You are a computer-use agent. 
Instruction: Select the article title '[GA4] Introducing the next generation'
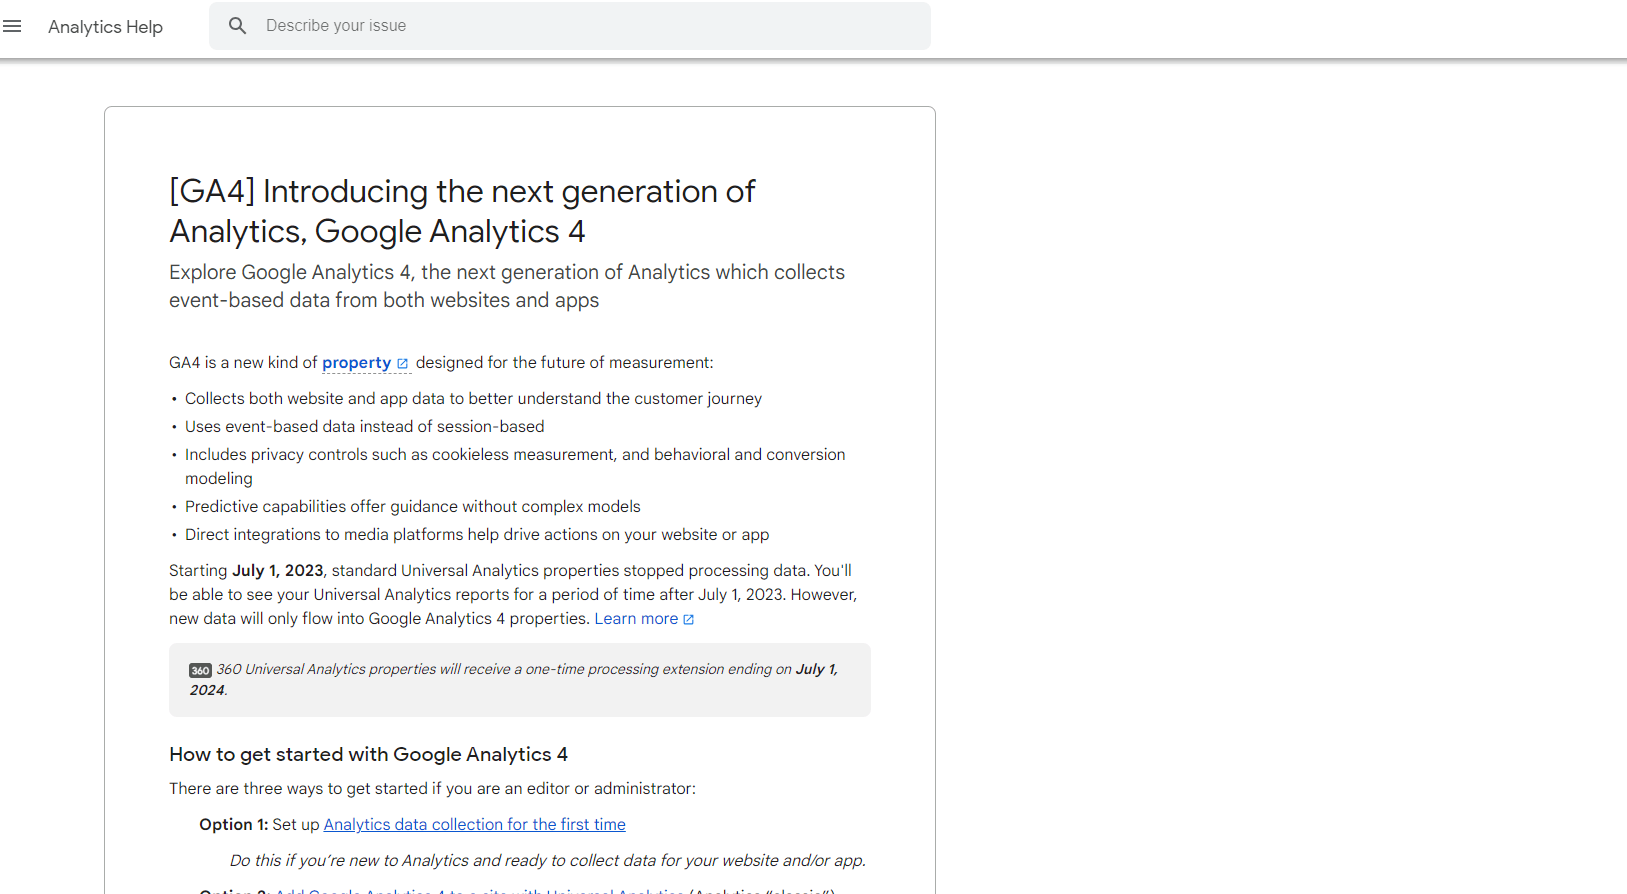pyautogui.click(x=462, y=211)
